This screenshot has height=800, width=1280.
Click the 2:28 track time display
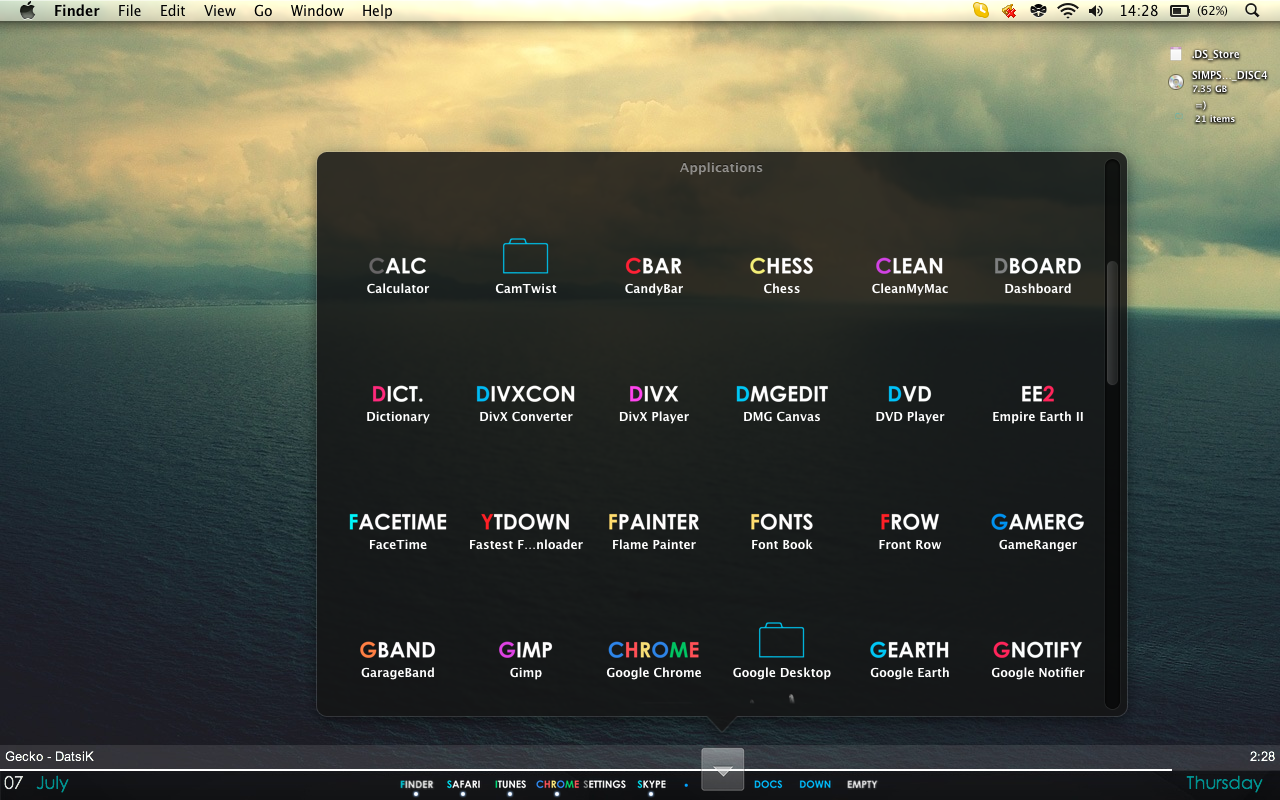point(1262,757)
